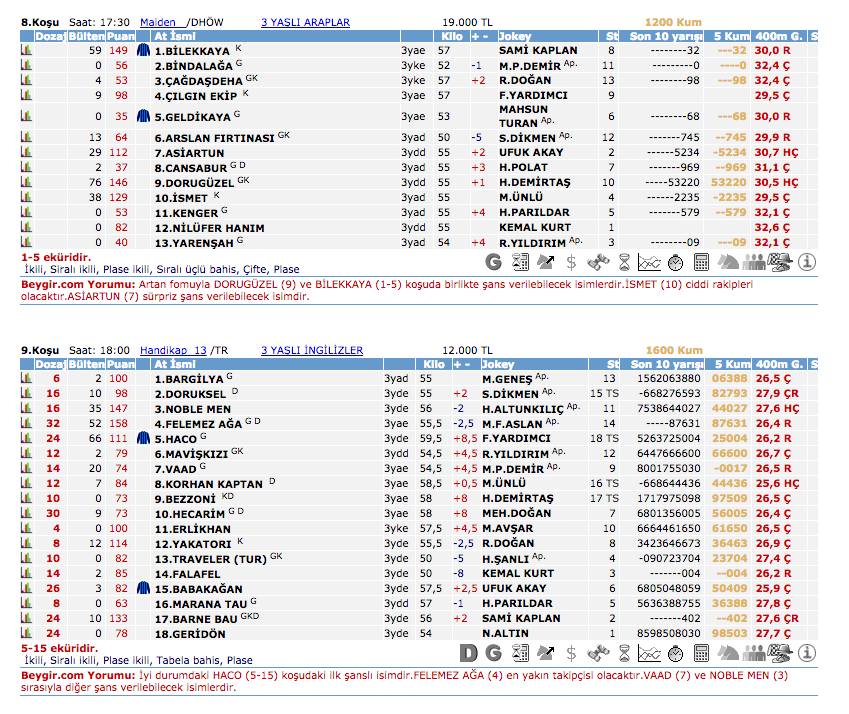Click horse heads icon under race 9

click(x=727, y=653)
